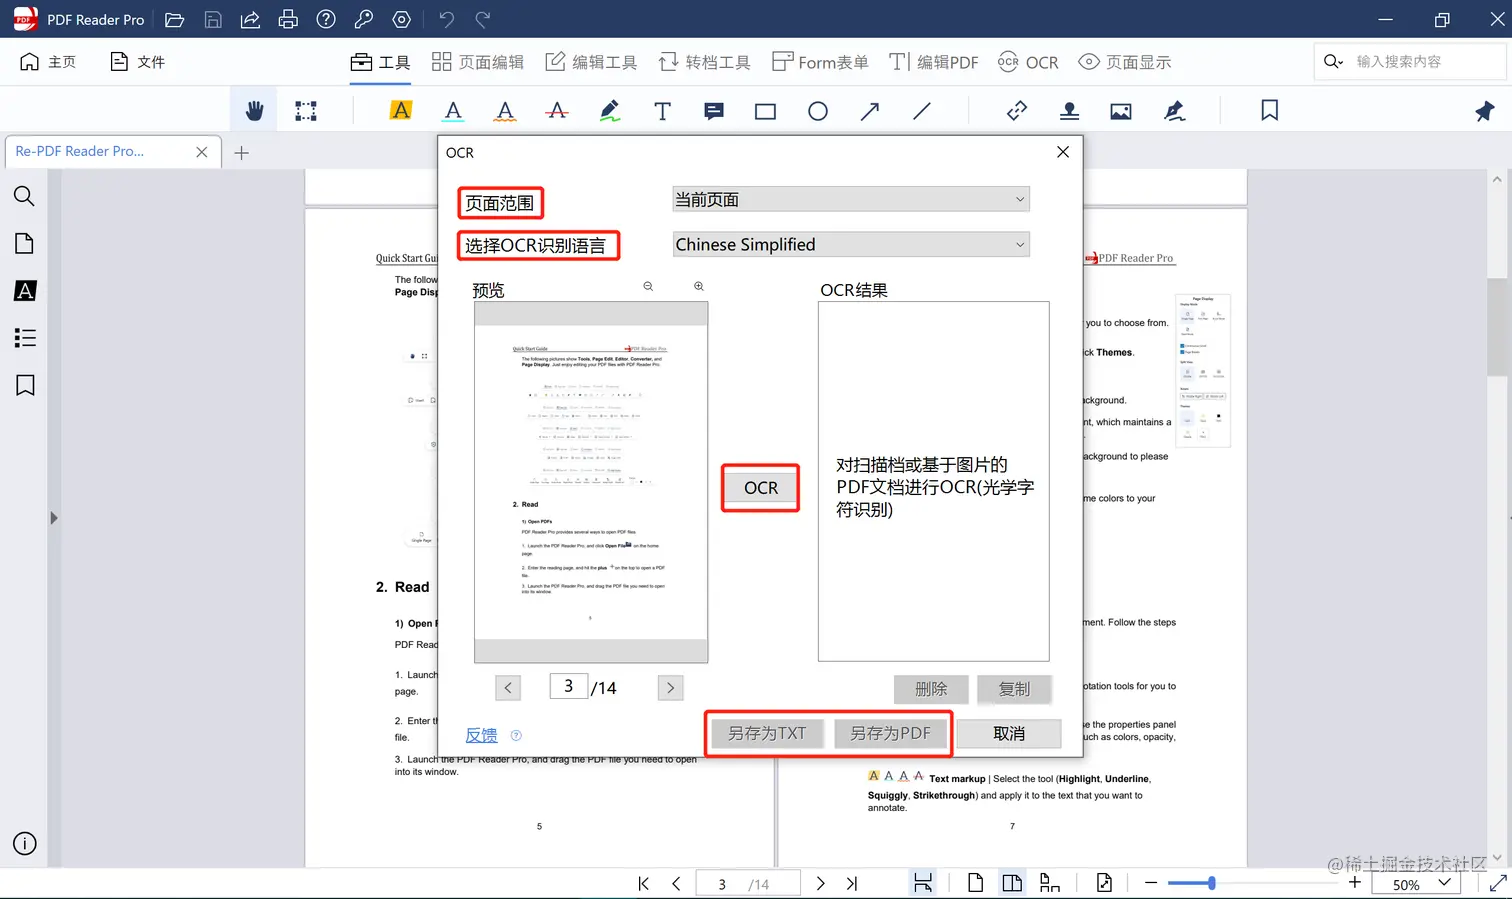Print the document with the printer icon
The height and width of the screenshot is (899, 1512).
(x=288, y=19)
